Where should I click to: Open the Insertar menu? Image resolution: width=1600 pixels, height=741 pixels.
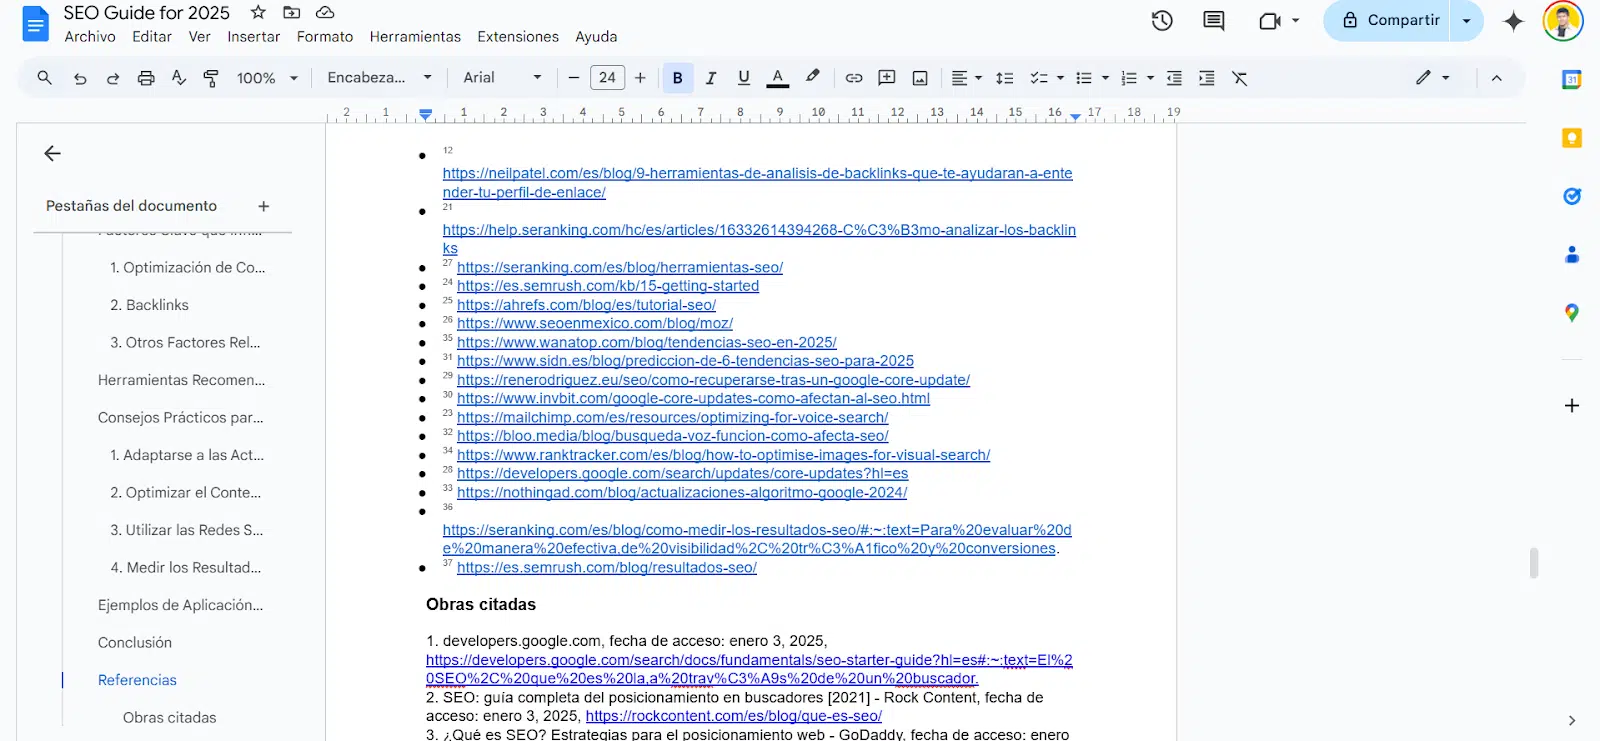point(254,36)
